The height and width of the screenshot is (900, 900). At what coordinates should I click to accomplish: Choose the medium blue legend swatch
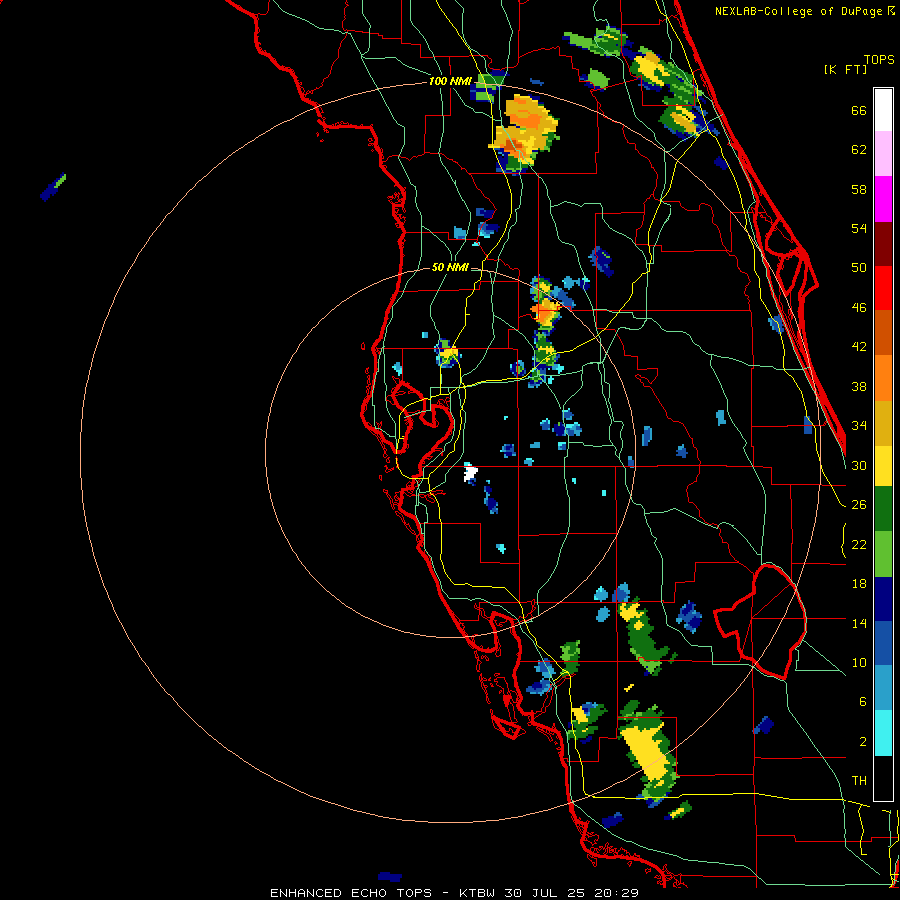click(883, 643)
